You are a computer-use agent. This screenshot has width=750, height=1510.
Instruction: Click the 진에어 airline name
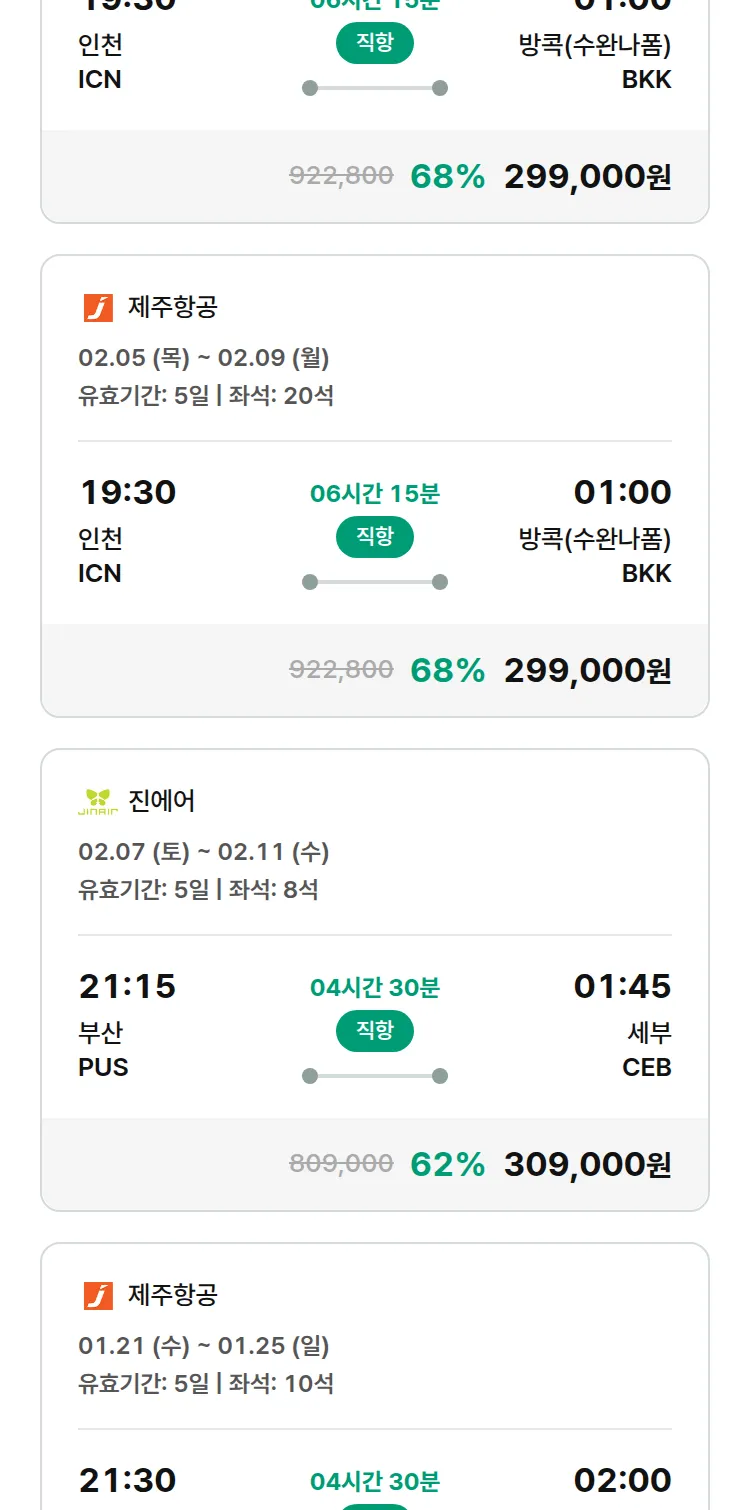coord(162,801)
